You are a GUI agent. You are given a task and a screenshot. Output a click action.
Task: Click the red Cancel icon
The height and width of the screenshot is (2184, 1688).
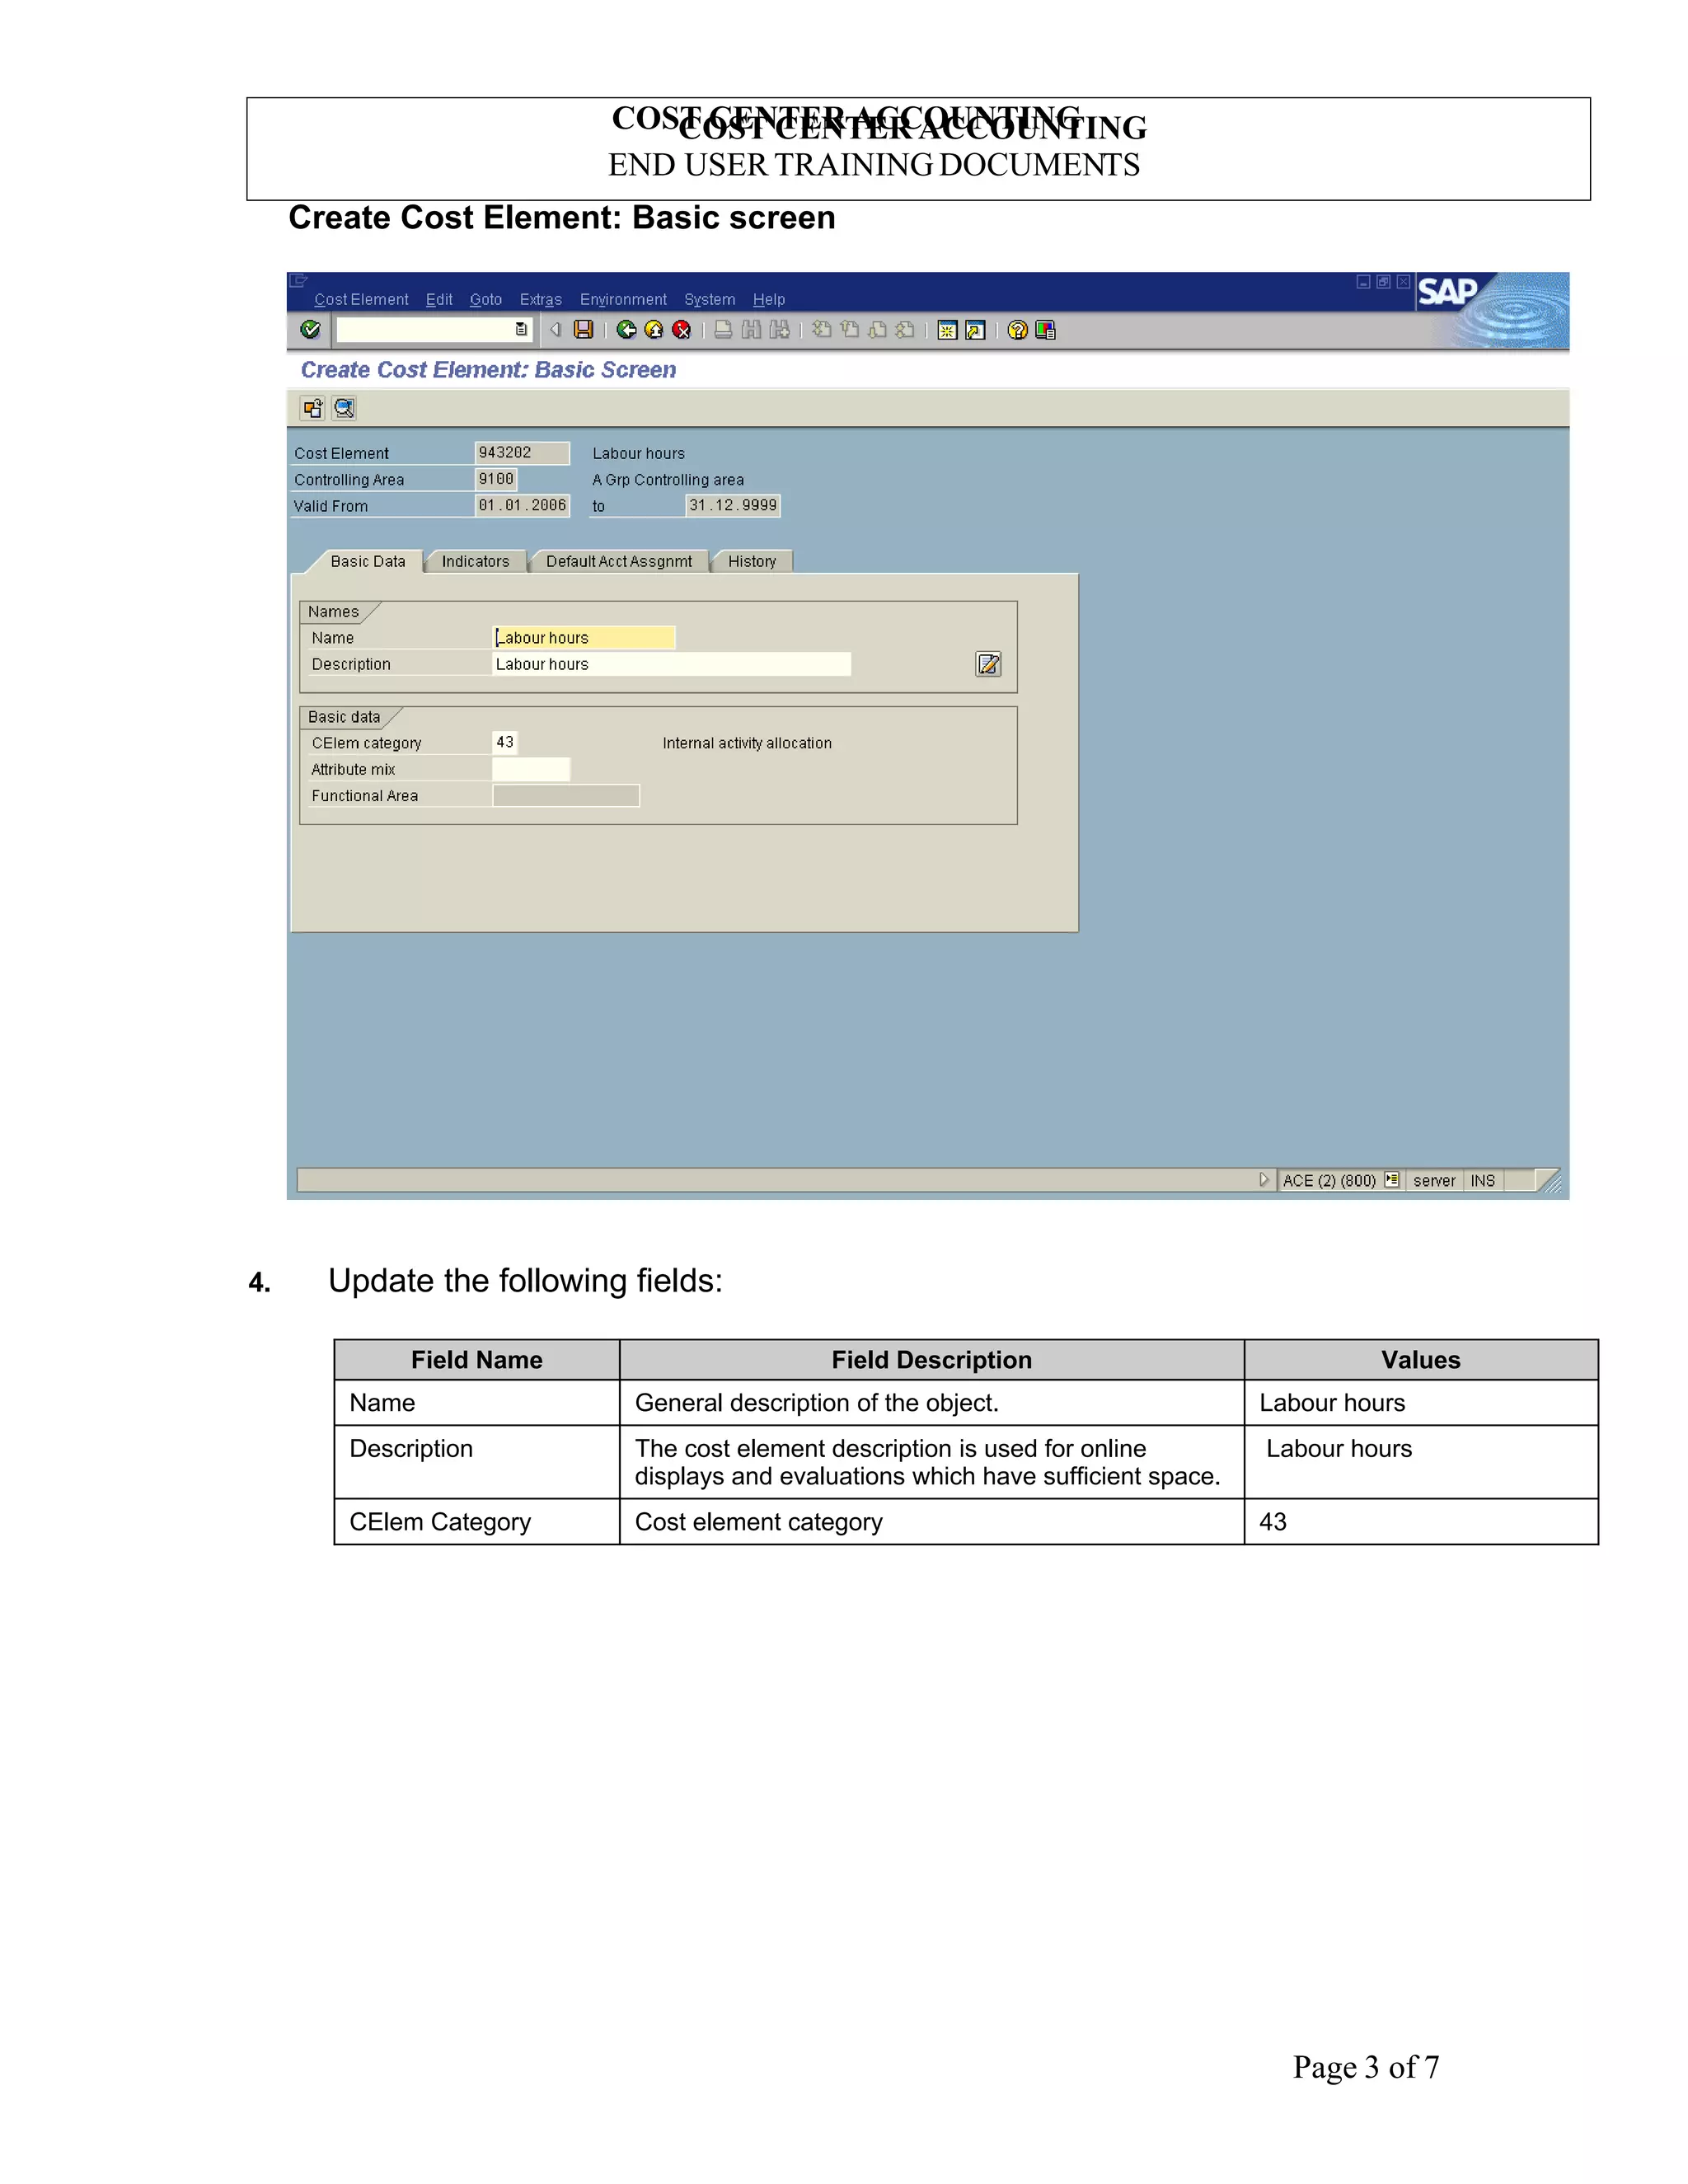[x=682, y=330]
